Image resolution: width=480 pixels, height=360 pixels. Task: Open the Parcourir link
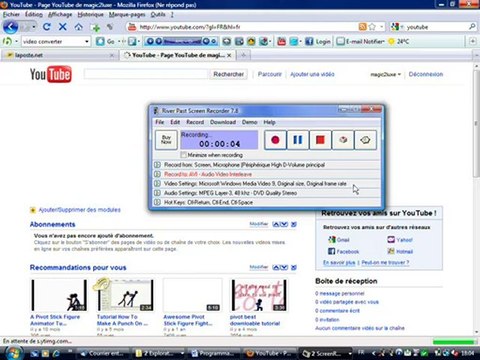coord(270,74)
